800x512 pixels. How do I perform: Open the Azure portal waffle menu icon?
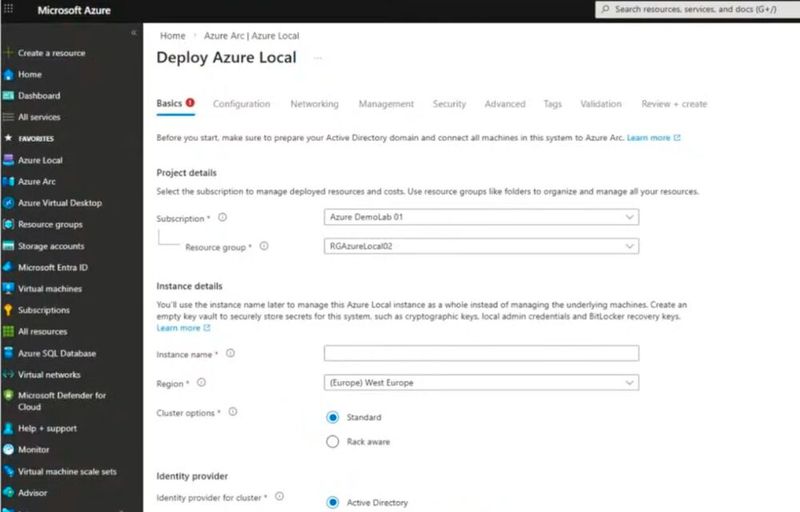click(8, 9)
